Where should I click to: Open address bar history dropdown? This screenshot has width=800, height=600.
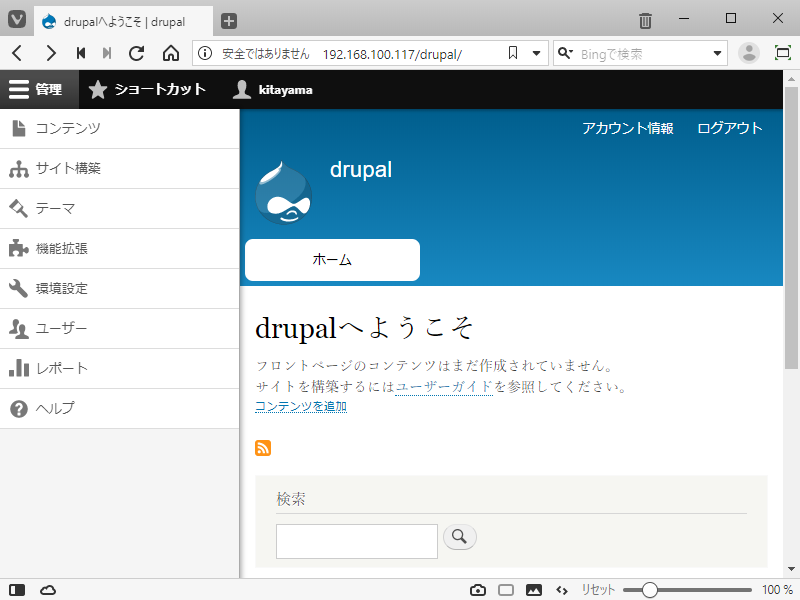click(x=536, y=53)
